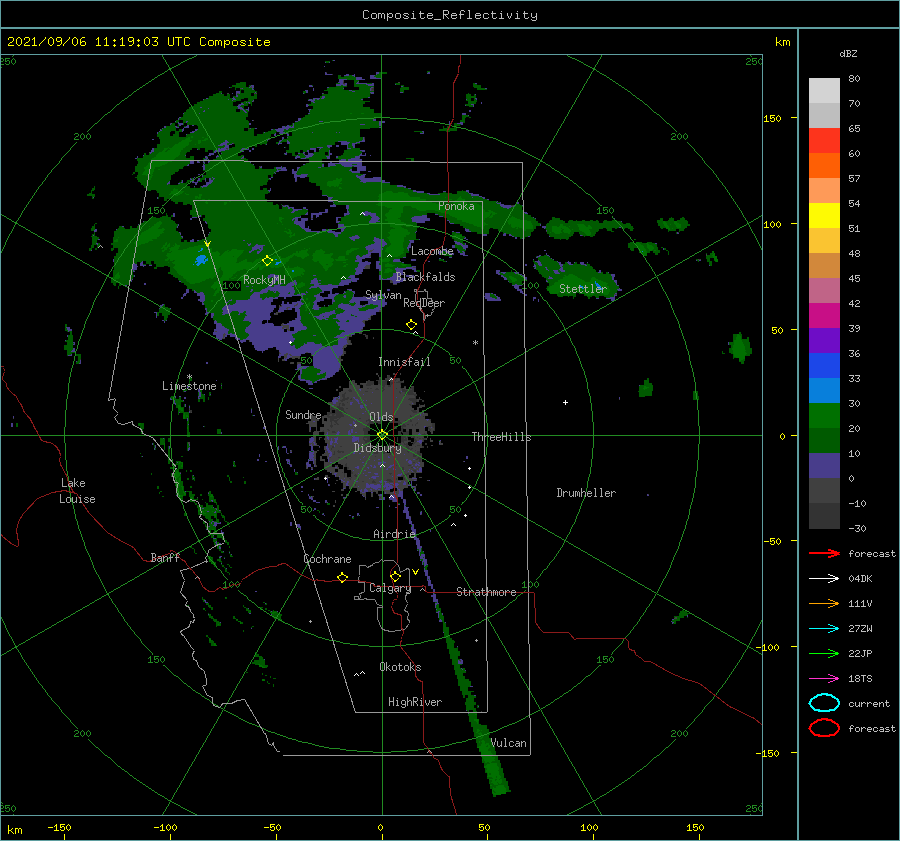Image resolution: width=900 pixels, height=841 pixels.
Task: Click the Composite_Reflectivity title
Action: coord(450,15)
